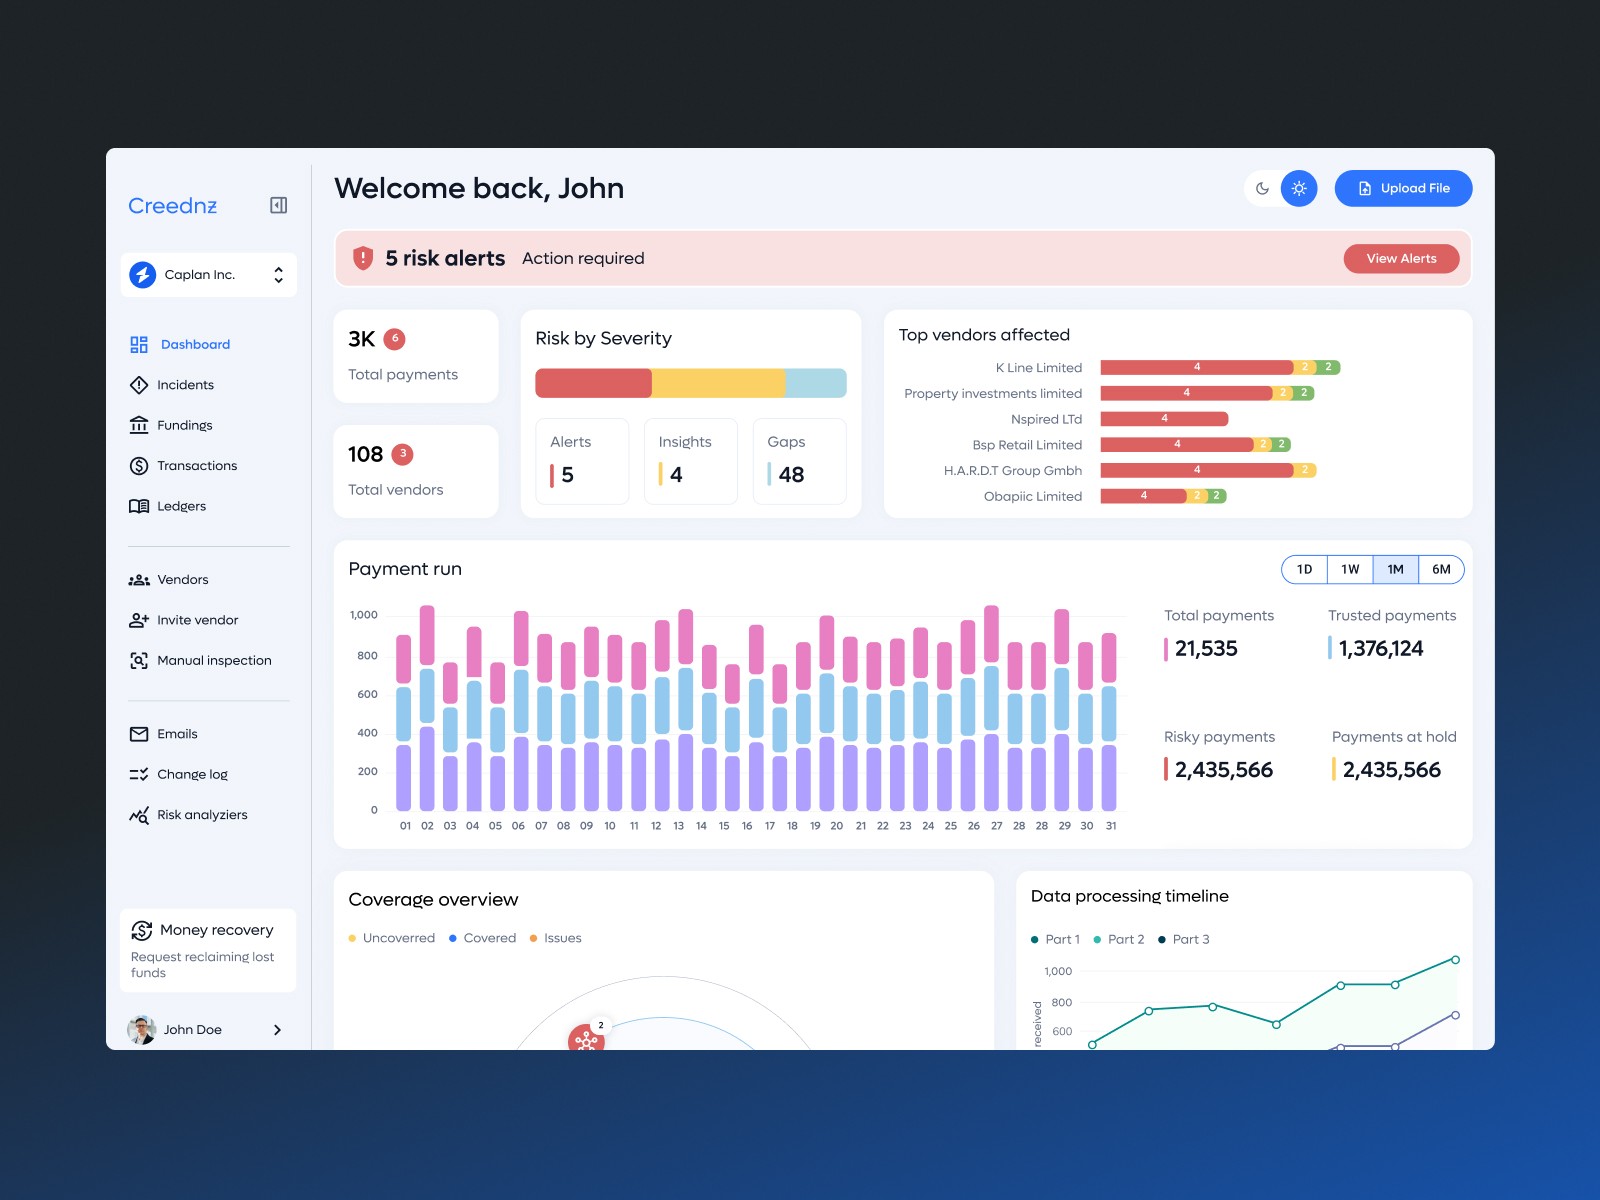Image resolution: width=1600 pixels, height=1200 pixels.
Task: Open the Gaps 48 card
Action: tap(800, 461)
